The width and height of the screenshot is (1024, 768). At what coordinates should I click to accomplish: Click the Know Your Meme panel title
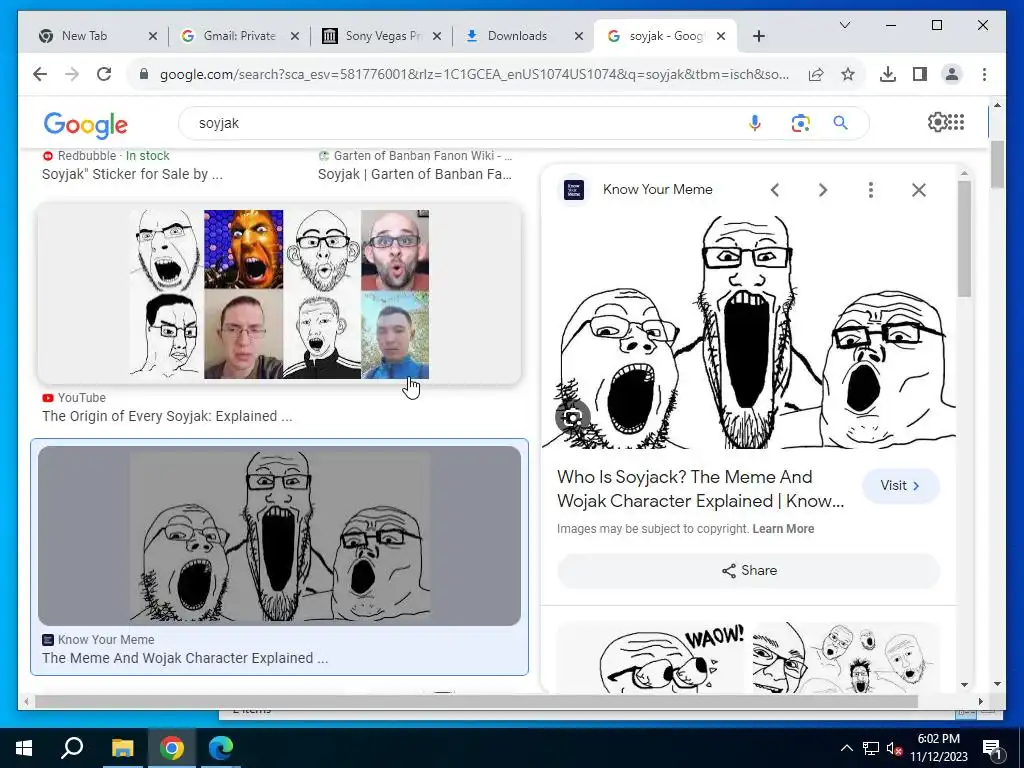tap(658, 189)
